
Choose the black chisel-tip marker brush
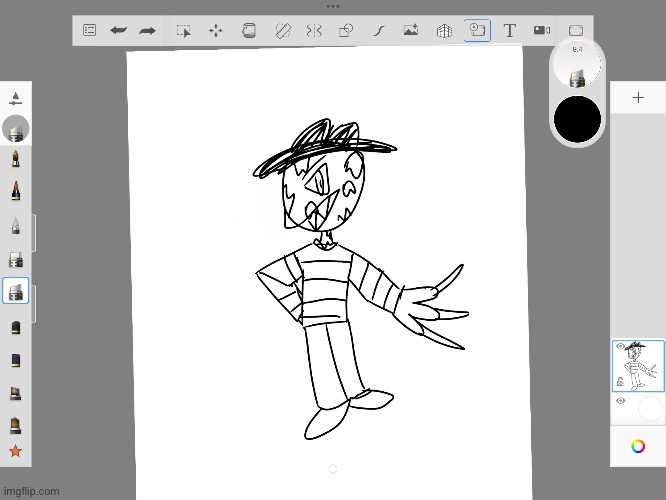pyautogui.click(x=16, y=328)
